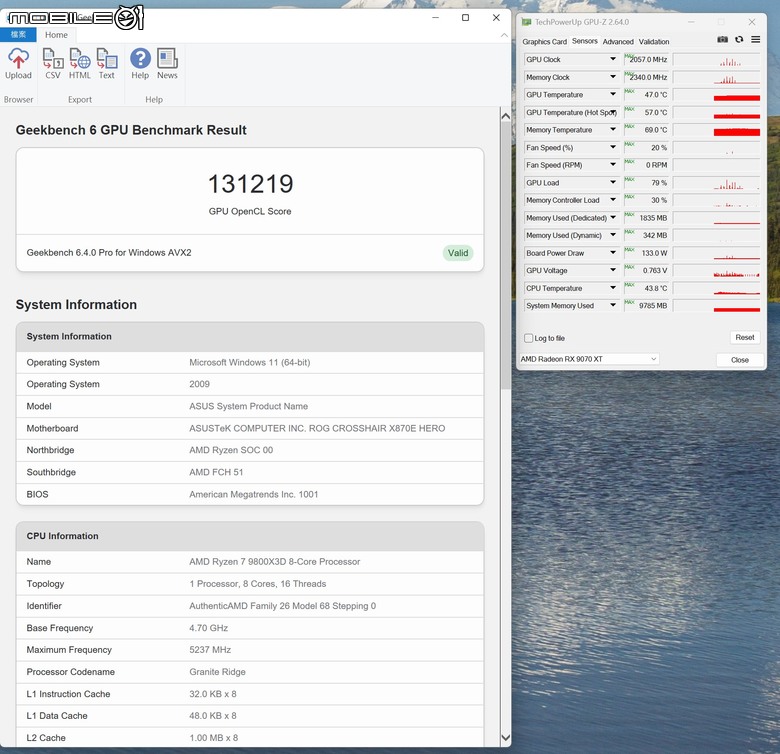The width and height of the screenshot is (780, 754).
Task: Click the Memory Temperature graph
Action: point(716,130)
